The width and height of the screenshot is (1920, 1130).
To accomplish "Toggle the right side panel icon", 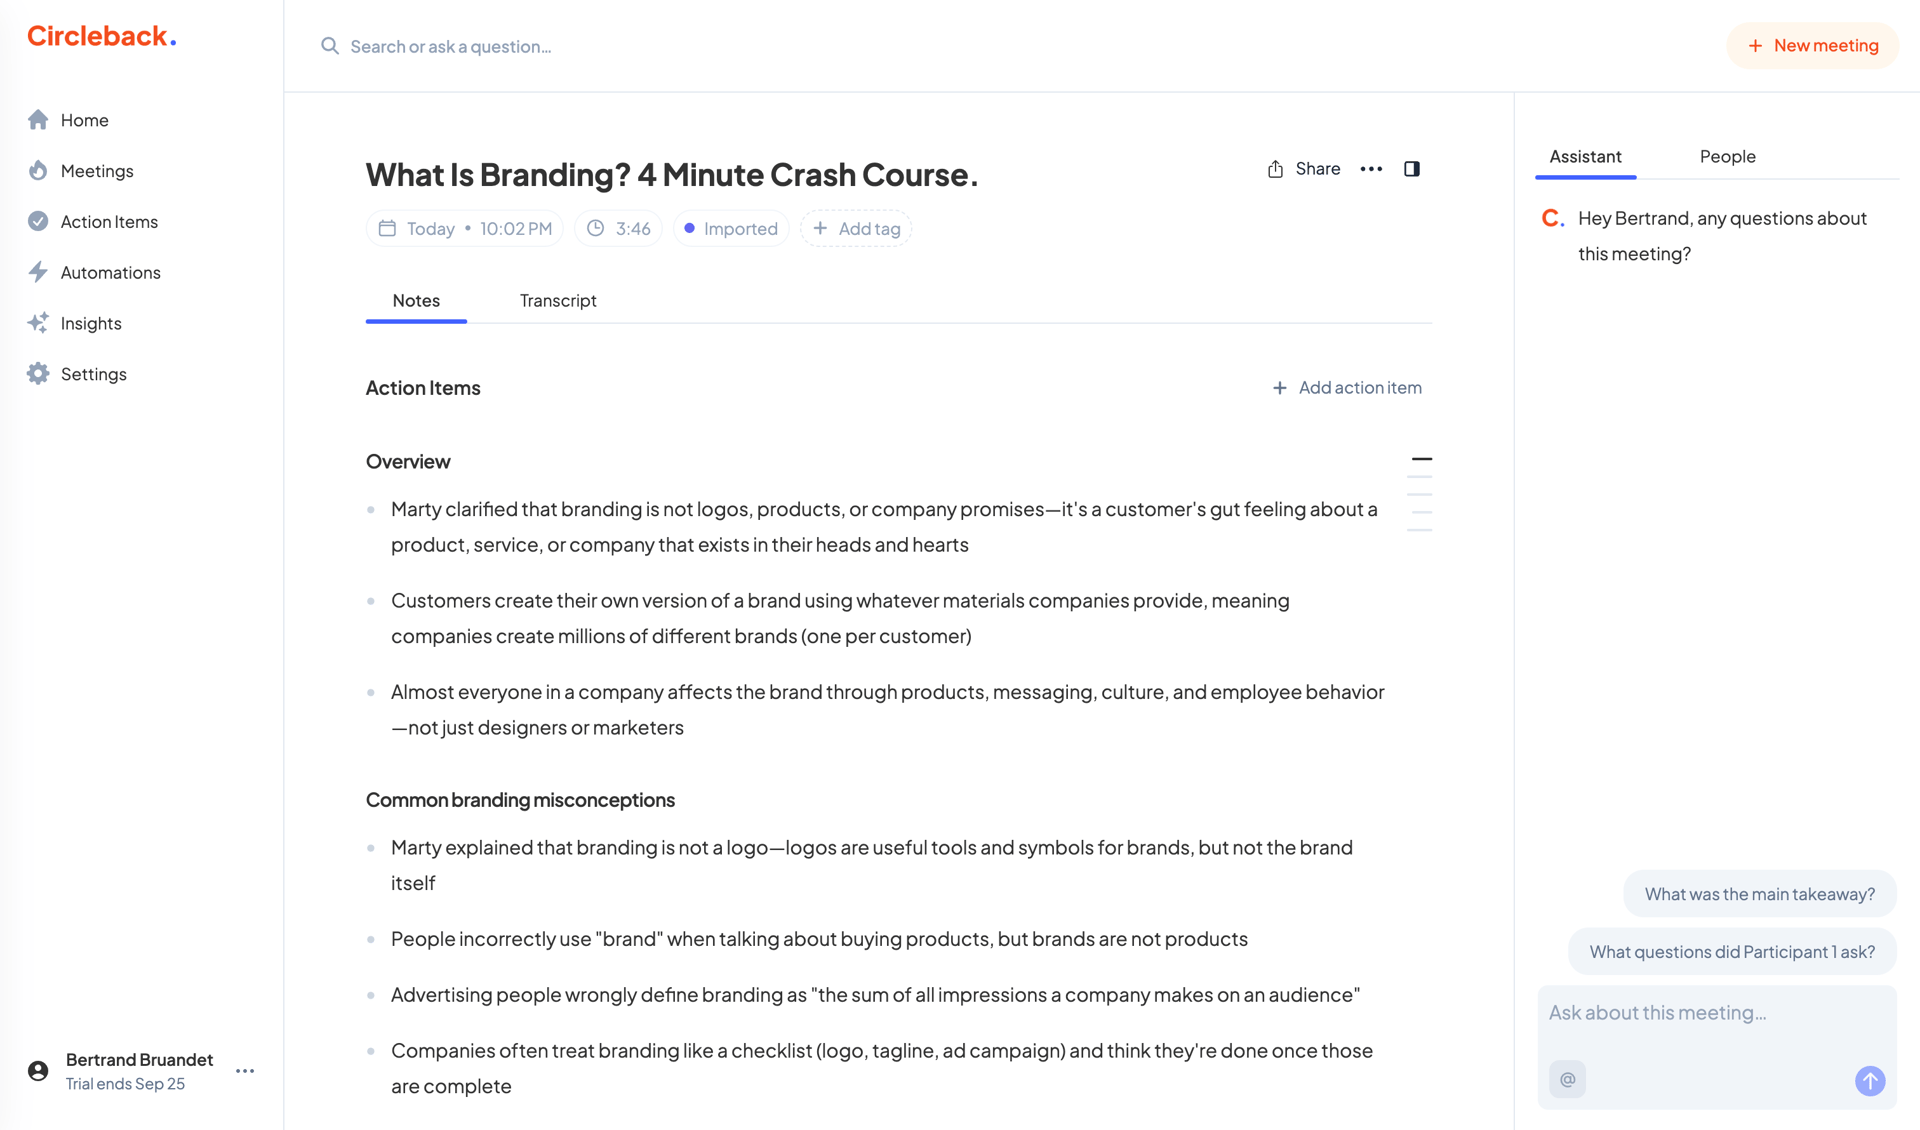I will point(1412,168).
